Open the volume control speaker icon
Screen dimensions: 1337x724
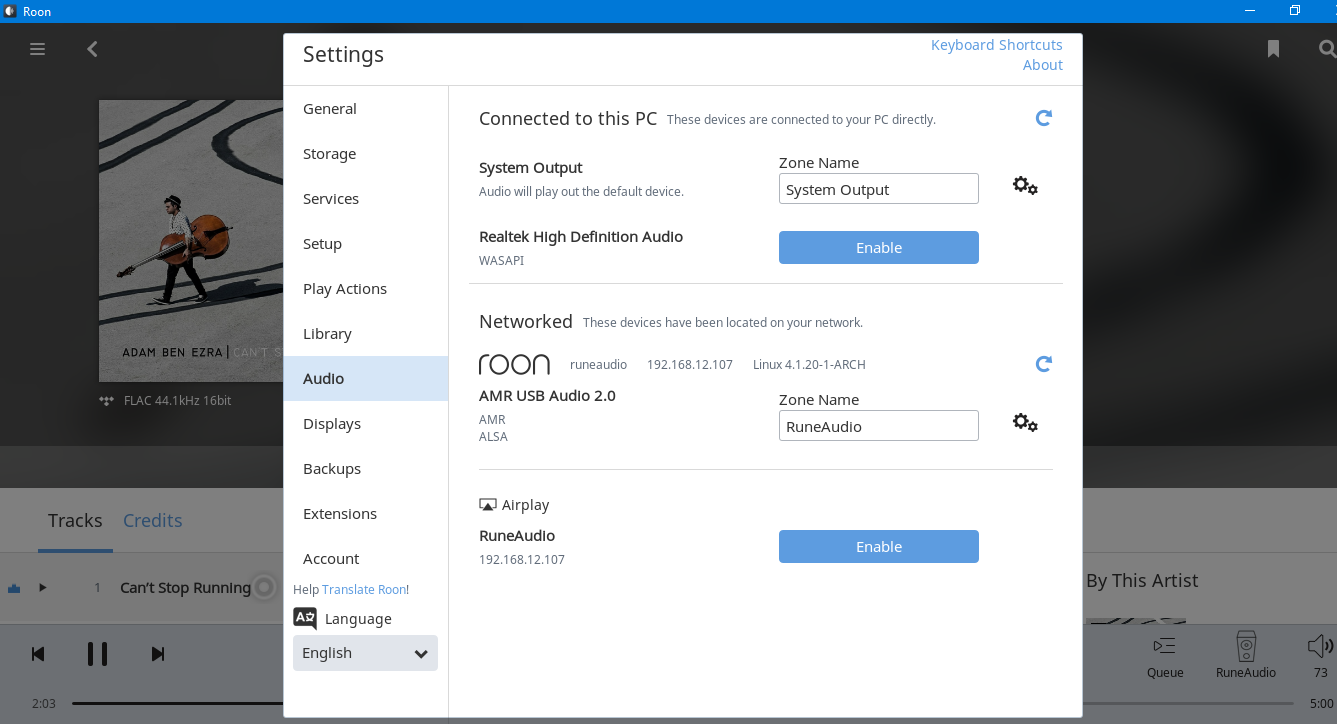1321,646
